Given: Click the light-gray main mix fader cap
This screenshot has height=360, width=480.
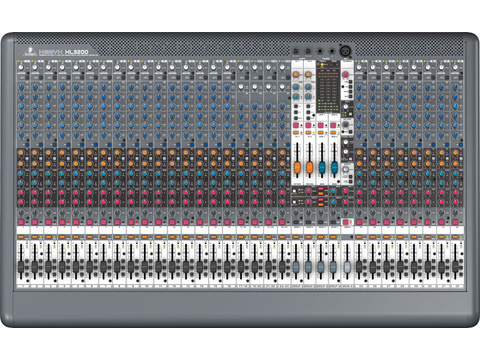Looking at the screenshot, I should tap(347, 266).
